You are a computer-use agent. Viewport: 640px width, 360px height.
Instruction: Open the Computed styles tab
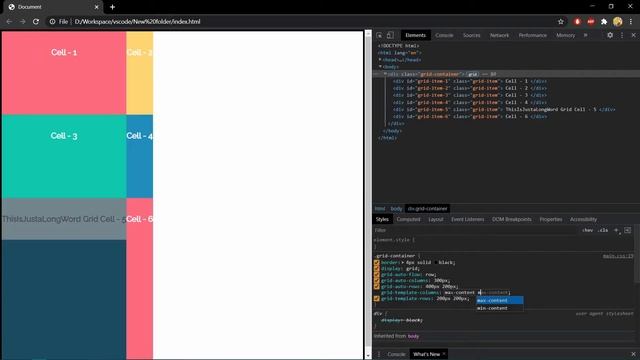(408, 220)
